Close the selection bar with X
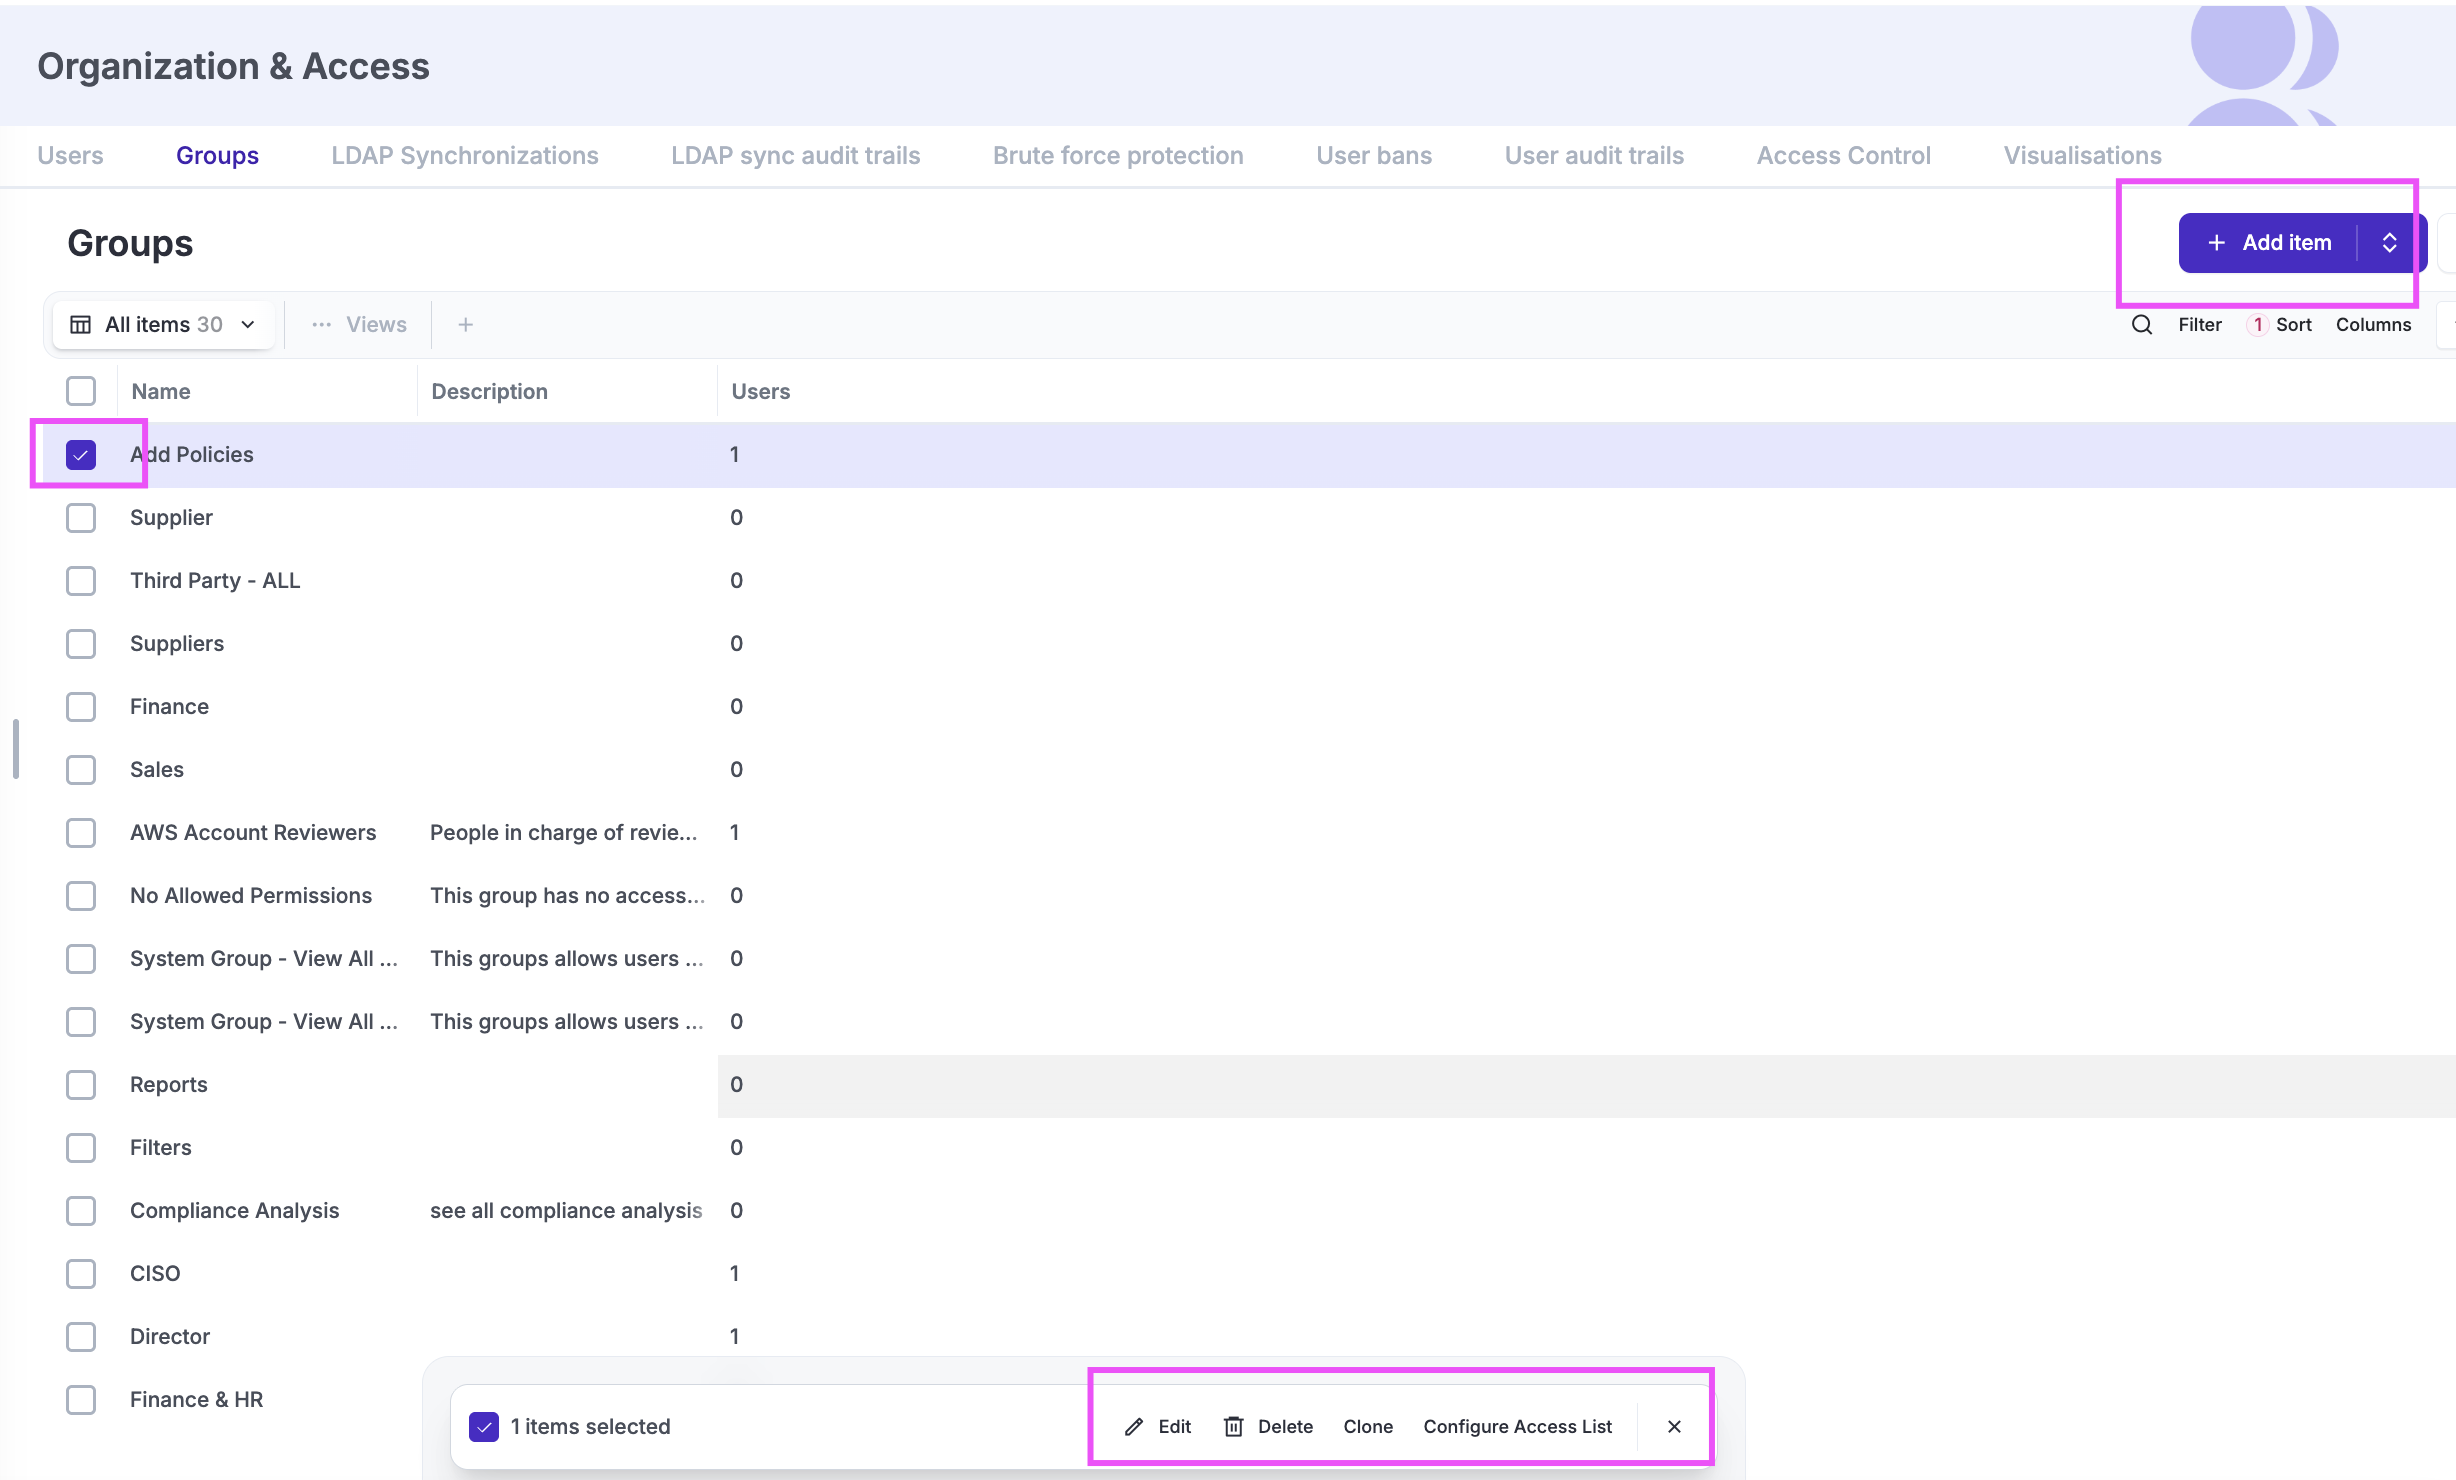This screenshot has height=1480, width=2456. click(x=1674, y=1427)
